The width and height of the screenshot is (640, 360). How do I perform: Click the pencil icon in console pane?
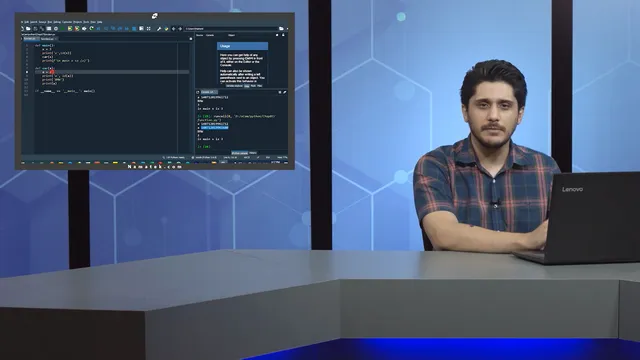(284, 92)
